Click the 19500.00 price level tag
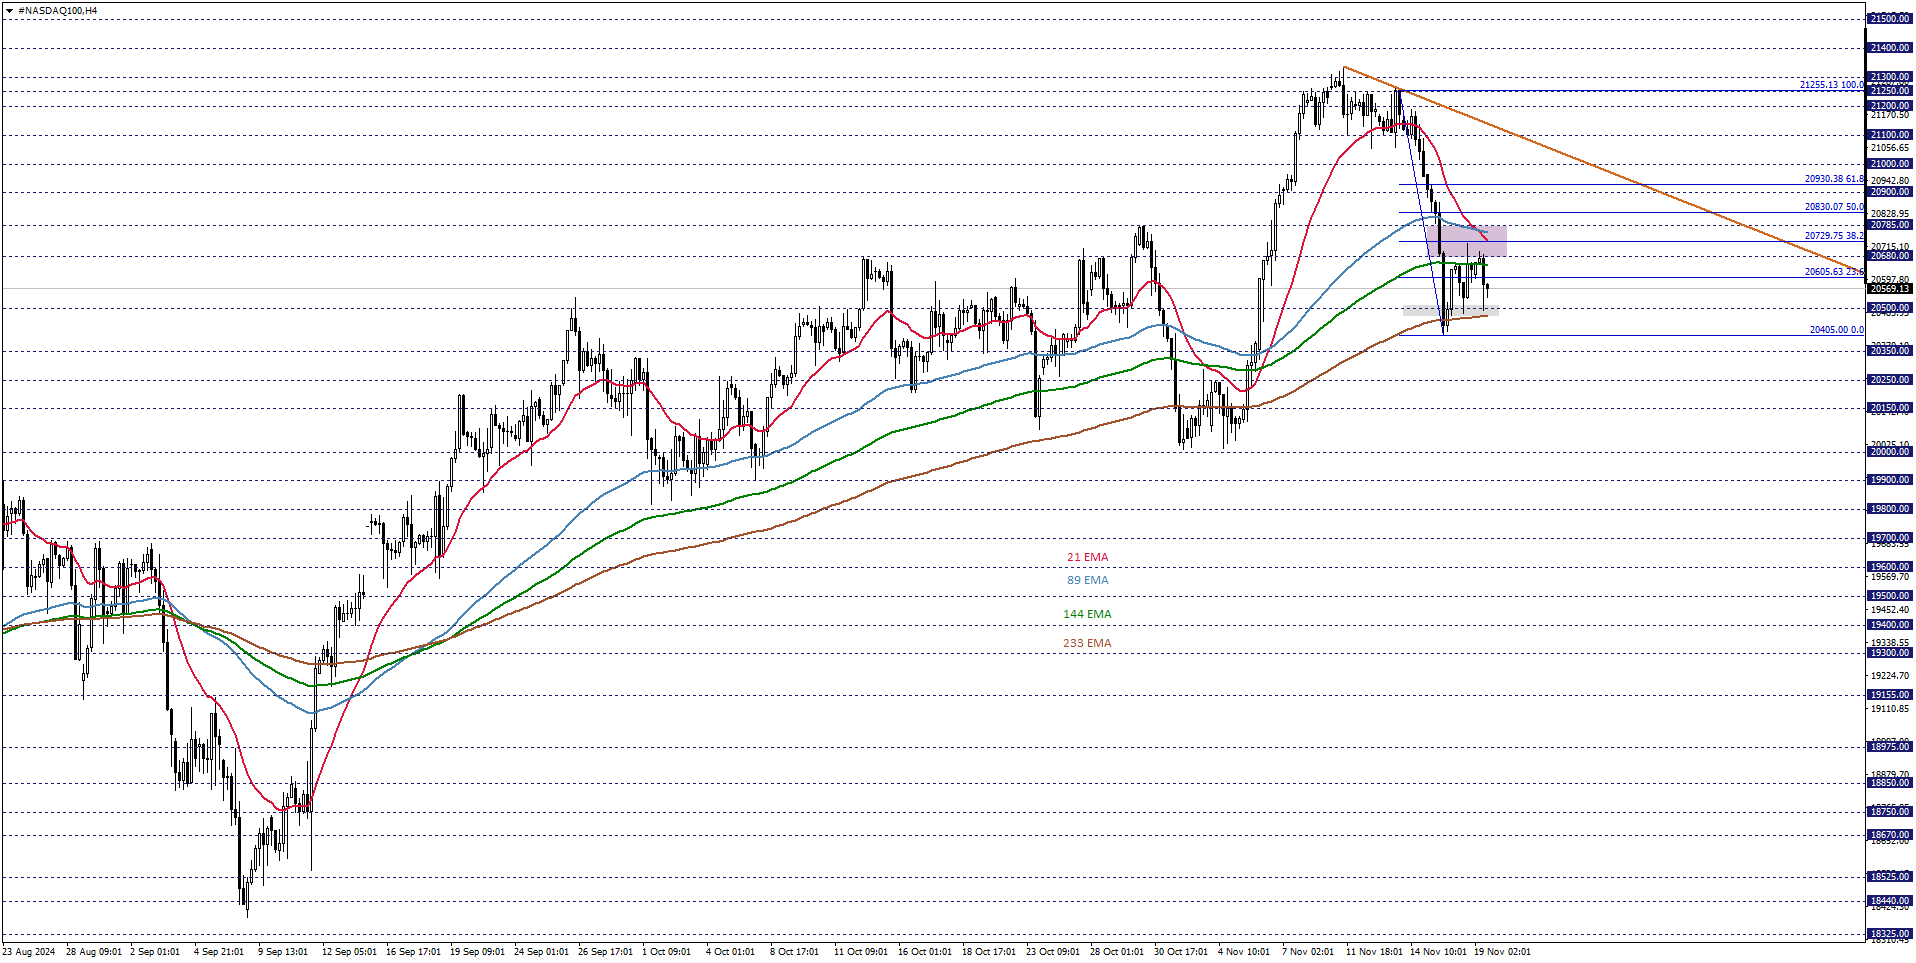This screenshot has height=963, width=1916. [1890, 596]
